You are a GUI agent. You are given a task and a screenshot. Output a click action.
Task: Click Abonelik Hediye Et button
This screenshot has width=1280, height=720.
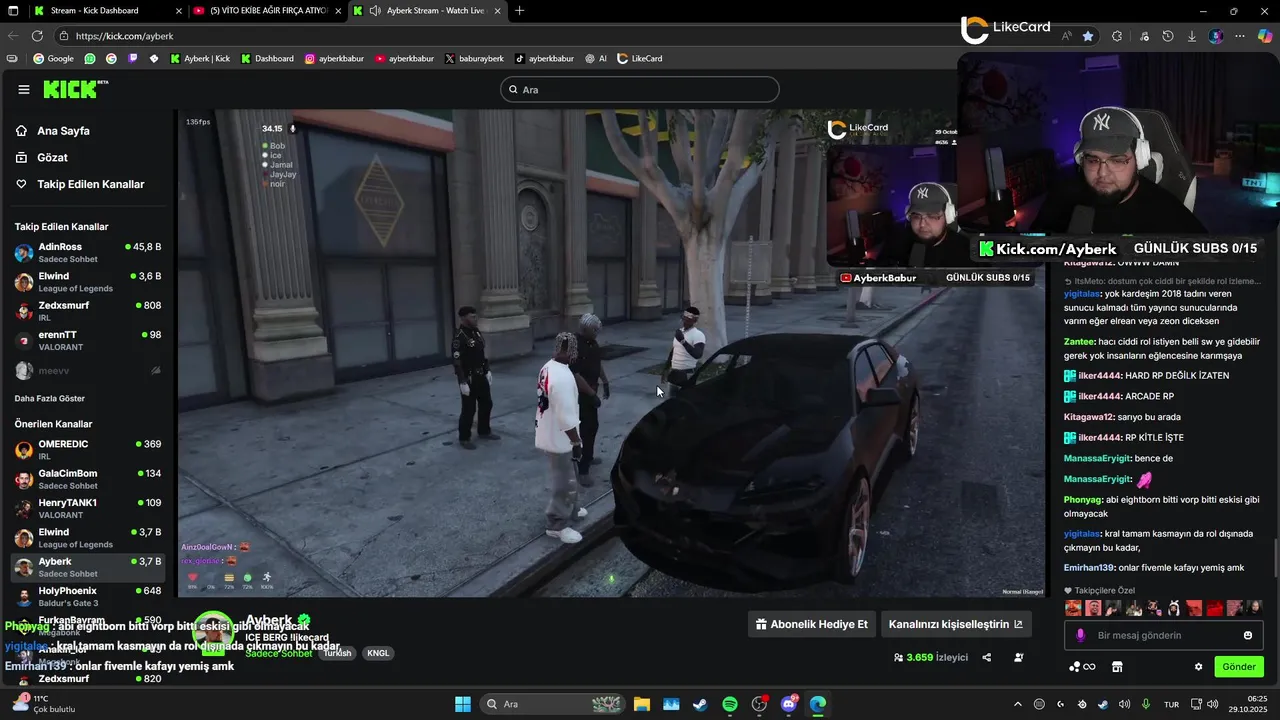coord(812,624)
